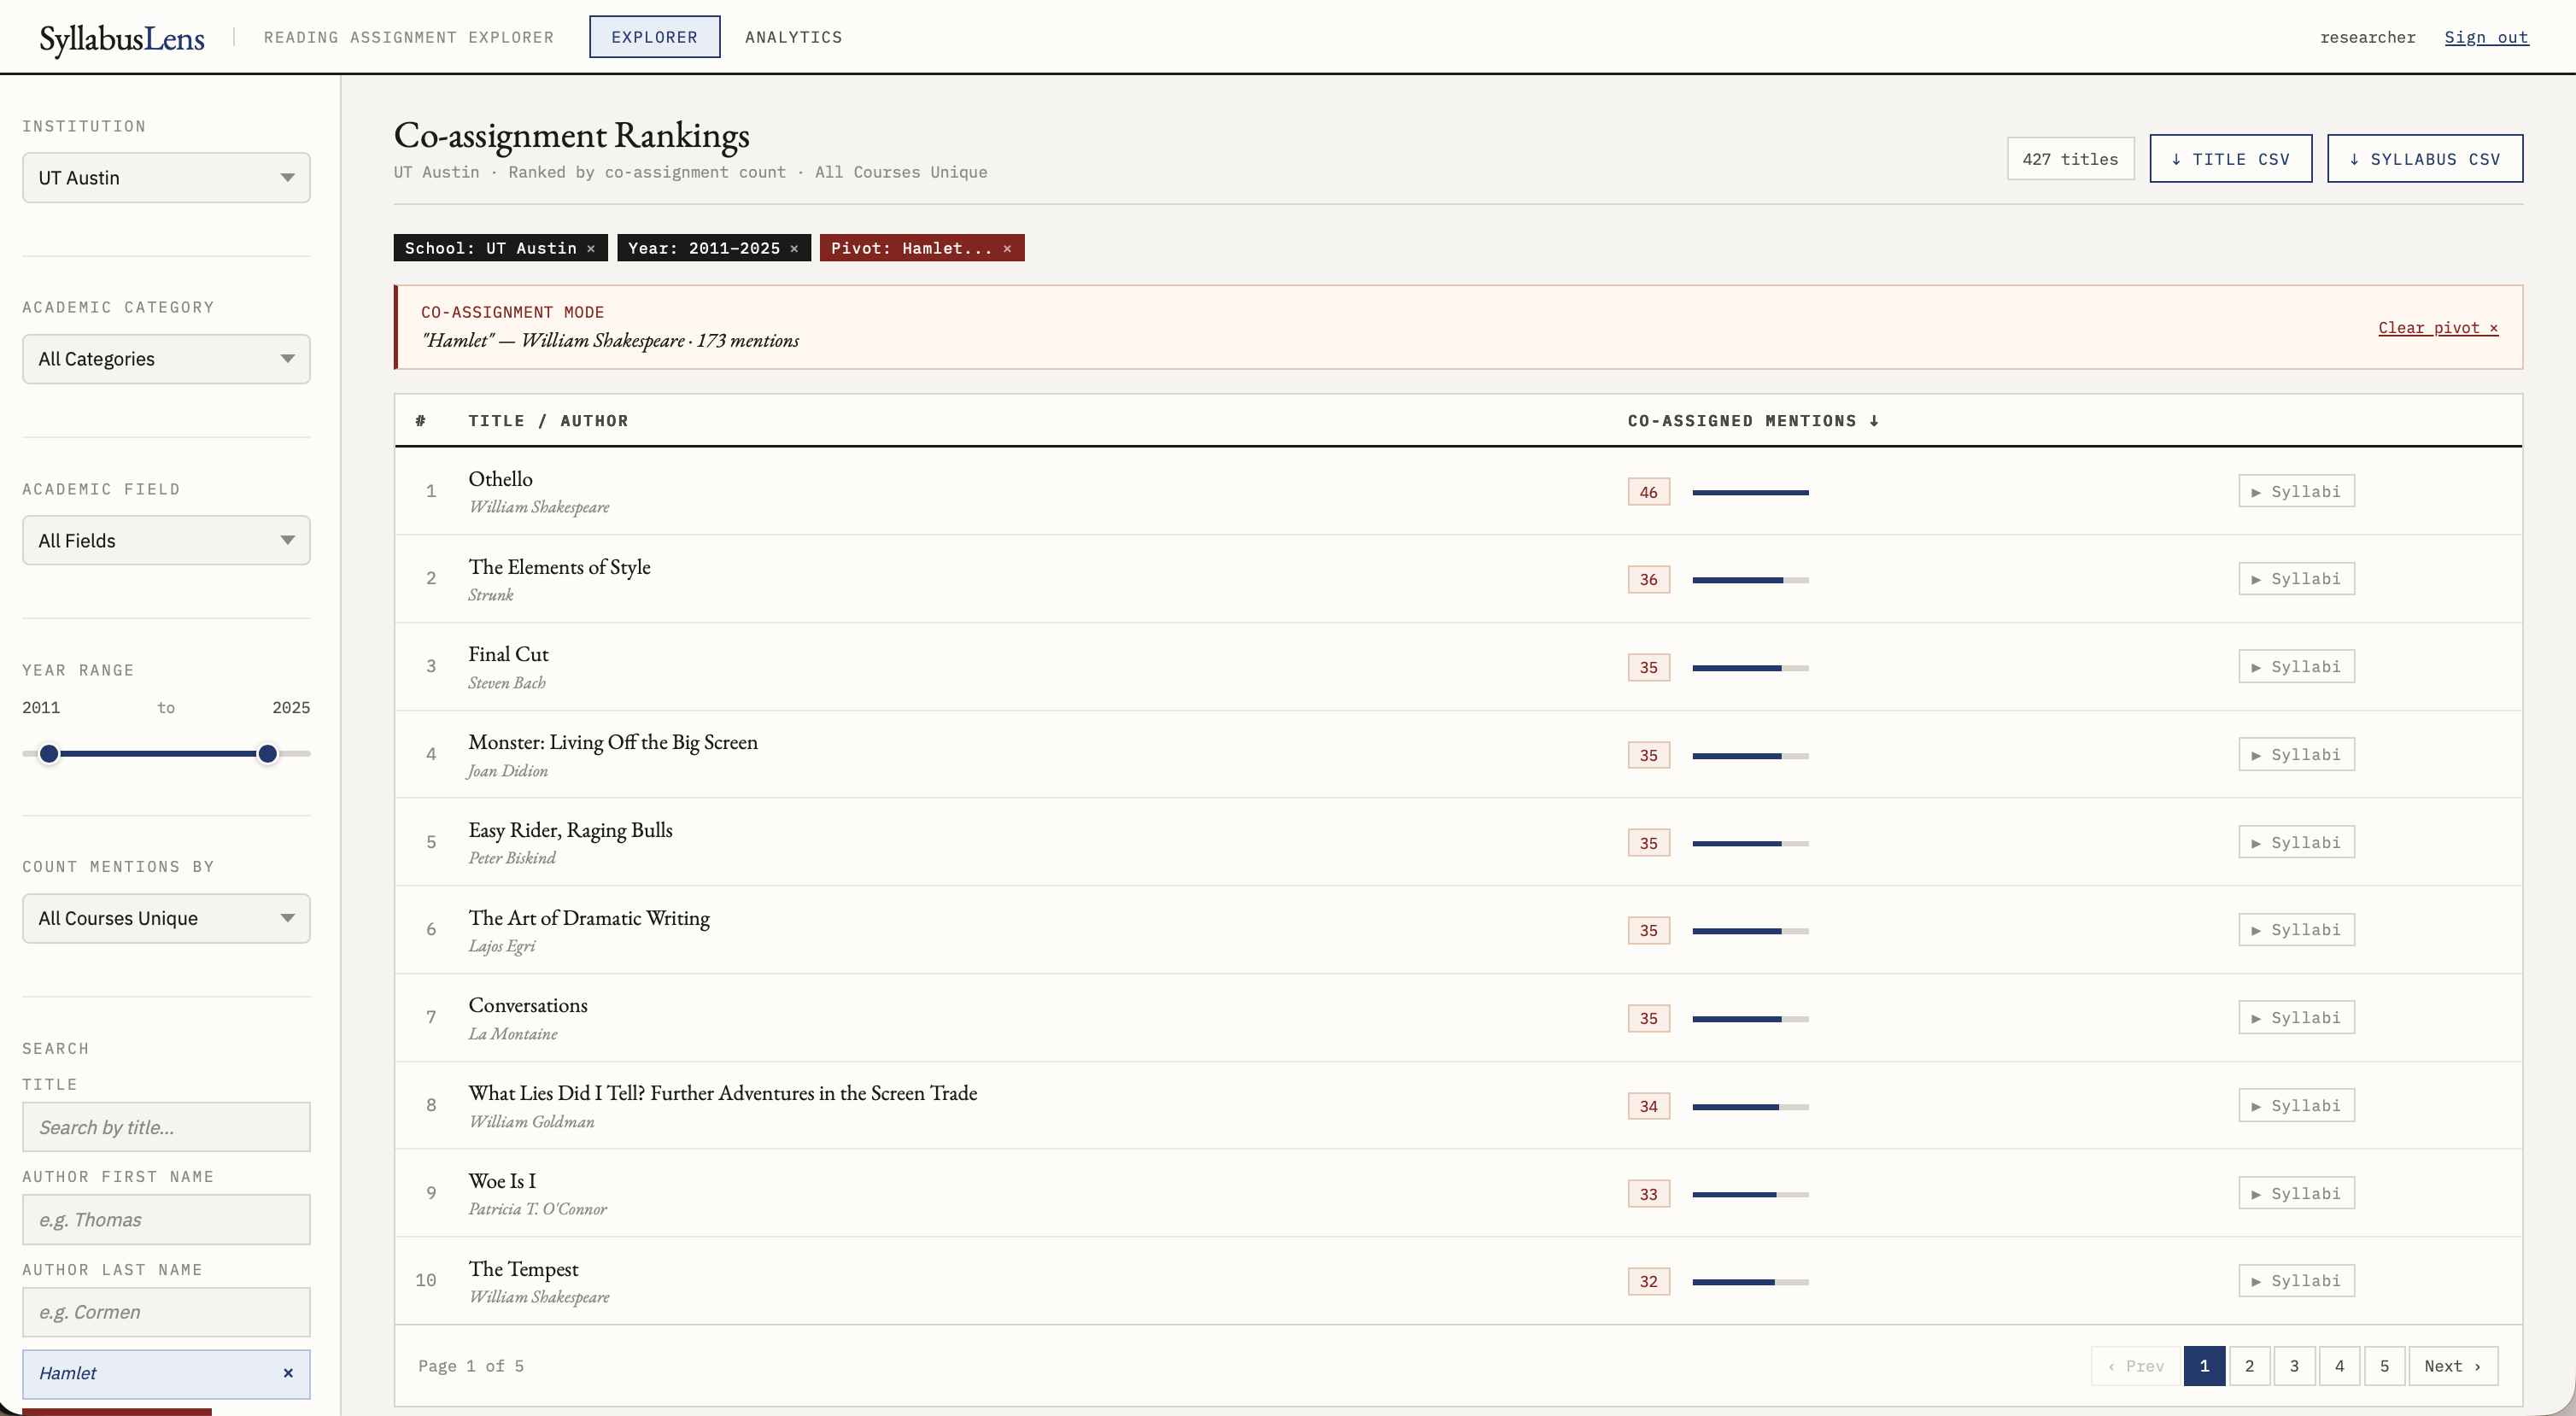Click the Prev page button
Screen dimensions: 2576x1416
[2135, 1366]
